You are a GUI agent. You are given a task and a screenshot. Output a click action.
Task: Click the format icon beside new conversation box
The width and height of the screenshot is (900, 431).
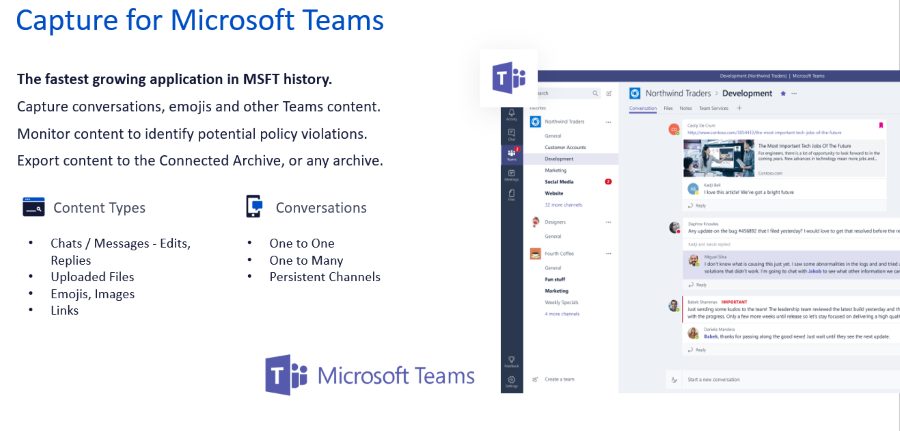(674, 379)
